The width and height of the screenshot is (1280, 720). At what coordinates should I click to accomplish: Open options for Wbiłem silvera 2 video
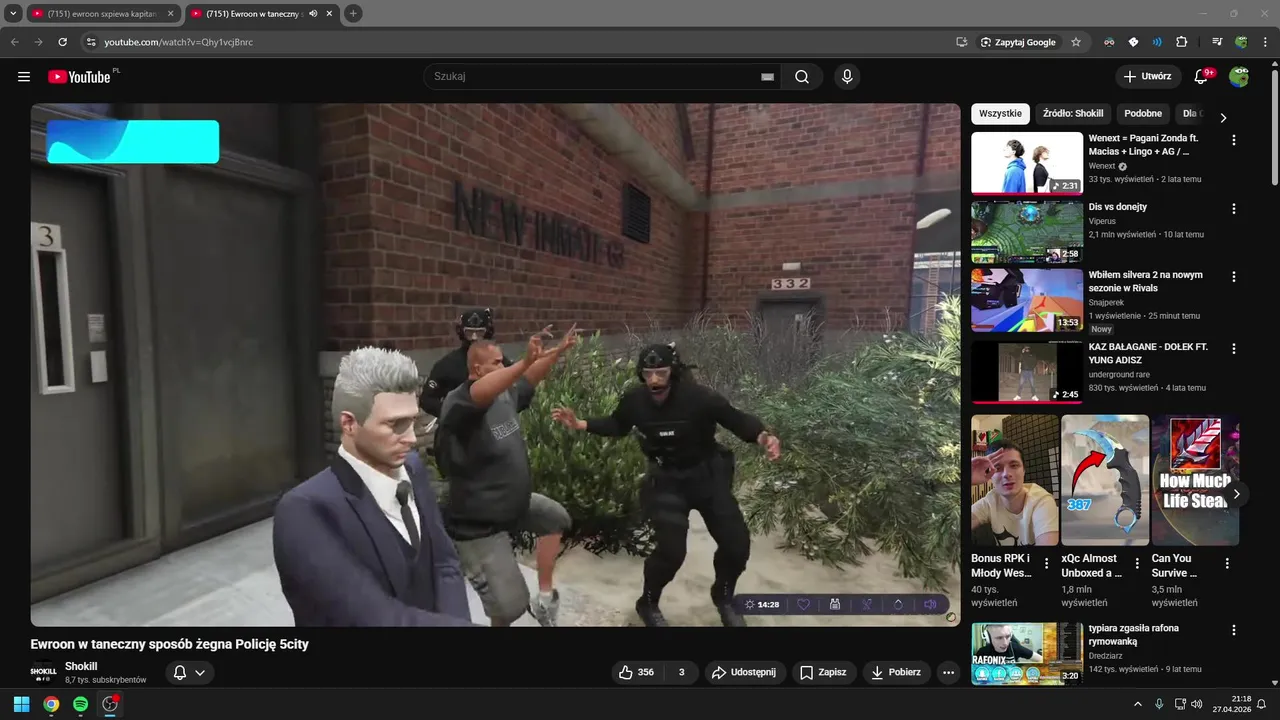pos(1233,277)
